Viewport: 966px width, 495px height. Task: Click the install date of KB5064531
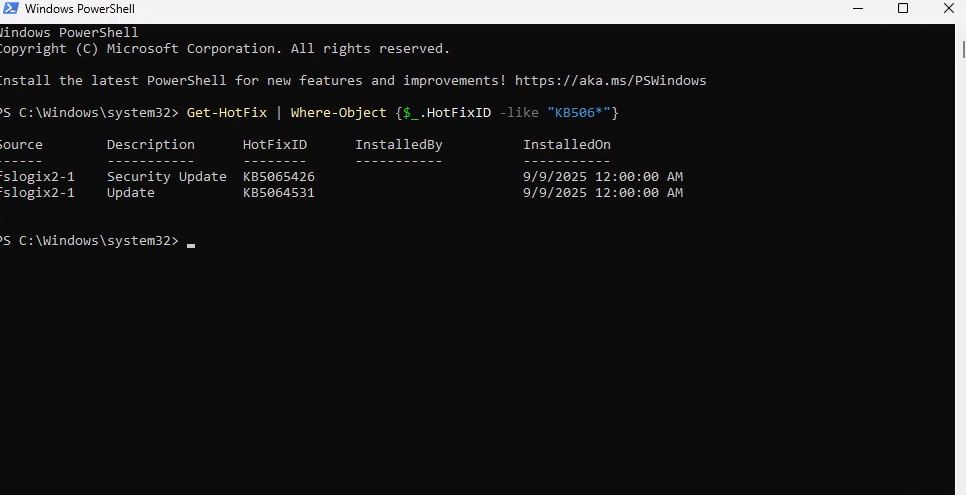602,192
